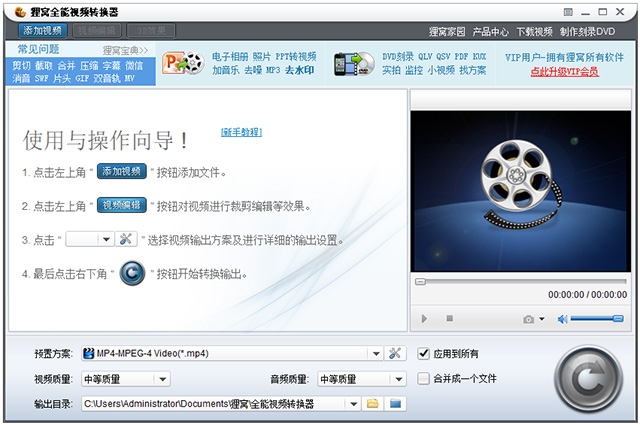The height and width of the screenshot is (425, 640).
Task: Open the 制作刻录DVD menu item
Action: click(587, 31)
